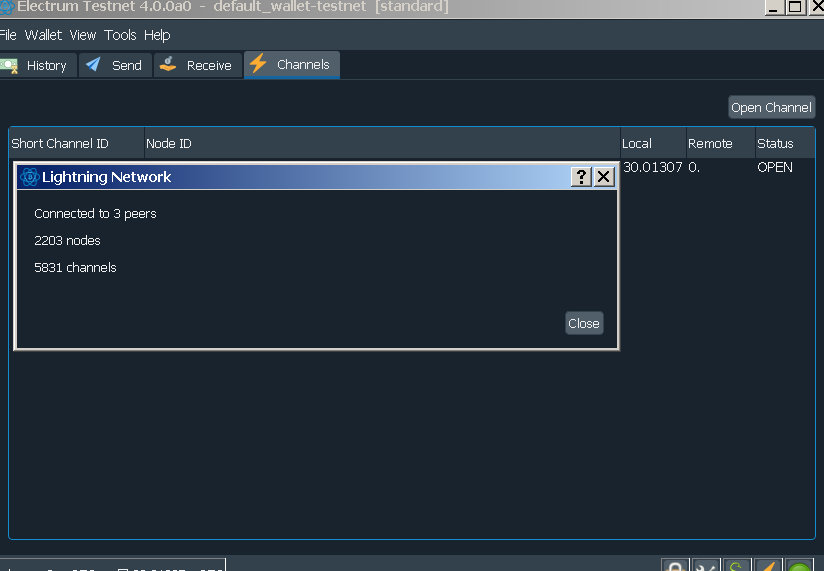Click the Remote column header
Image resolution: width=824 pixels, height=571 pixels.
coord(720,143)
